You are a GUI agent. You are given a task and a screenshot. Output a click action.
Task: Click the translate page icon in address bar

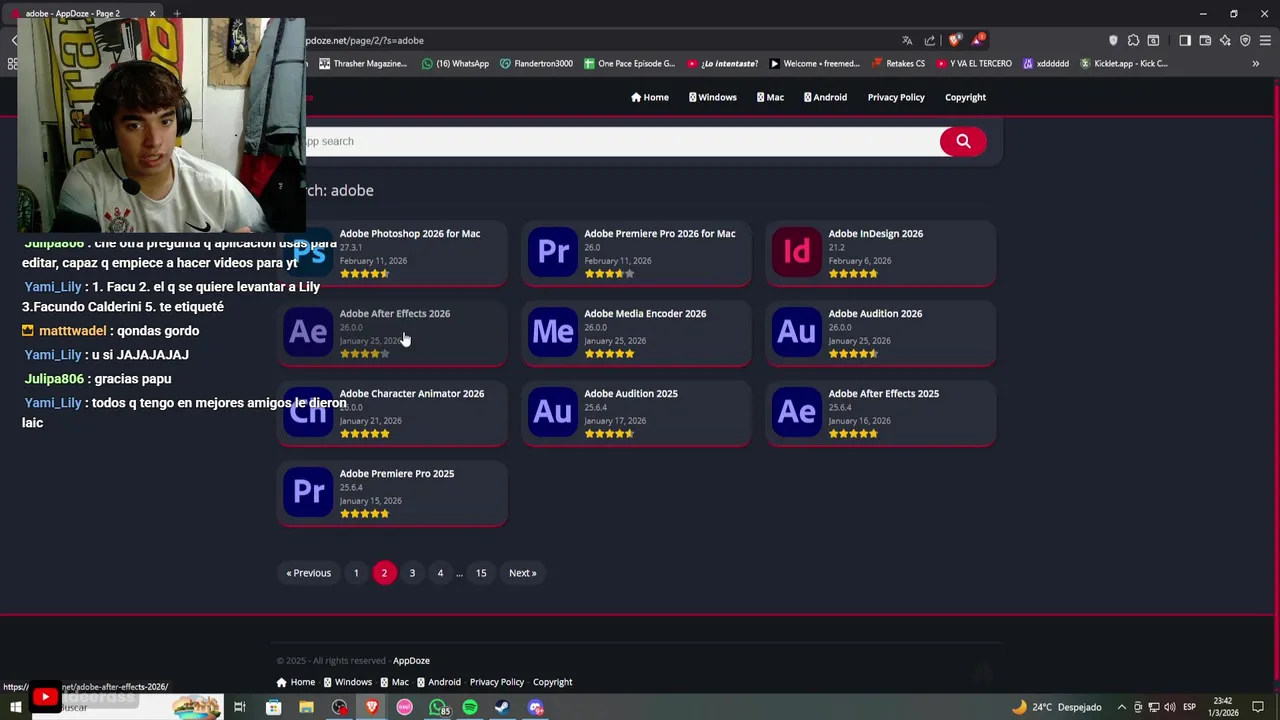pos(907,40)
